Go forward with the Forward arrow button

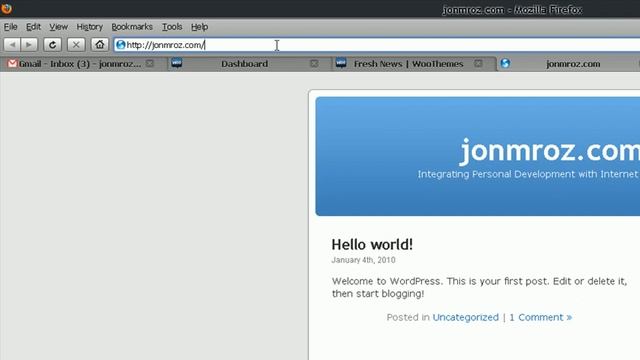tap(29, 44)
